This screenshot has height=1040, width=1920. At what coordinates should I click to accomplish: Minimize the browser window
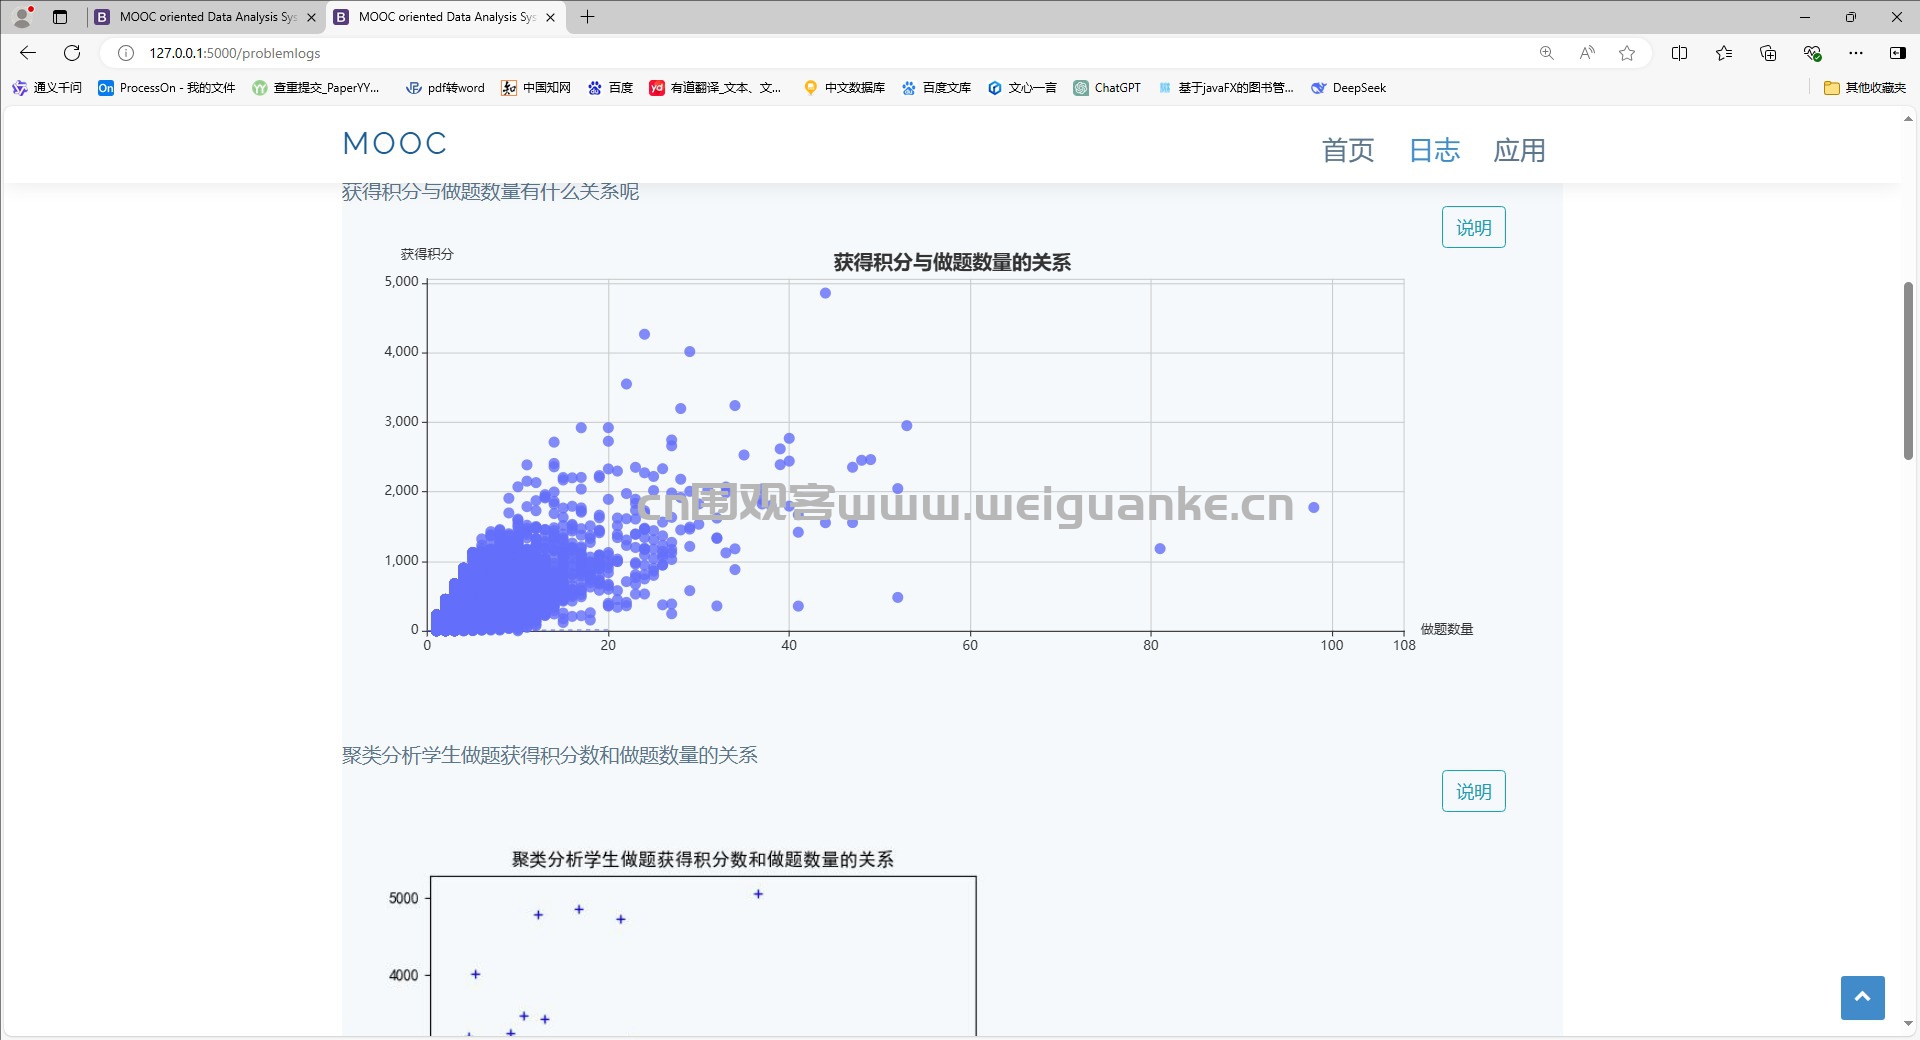tap(1805, 17)
